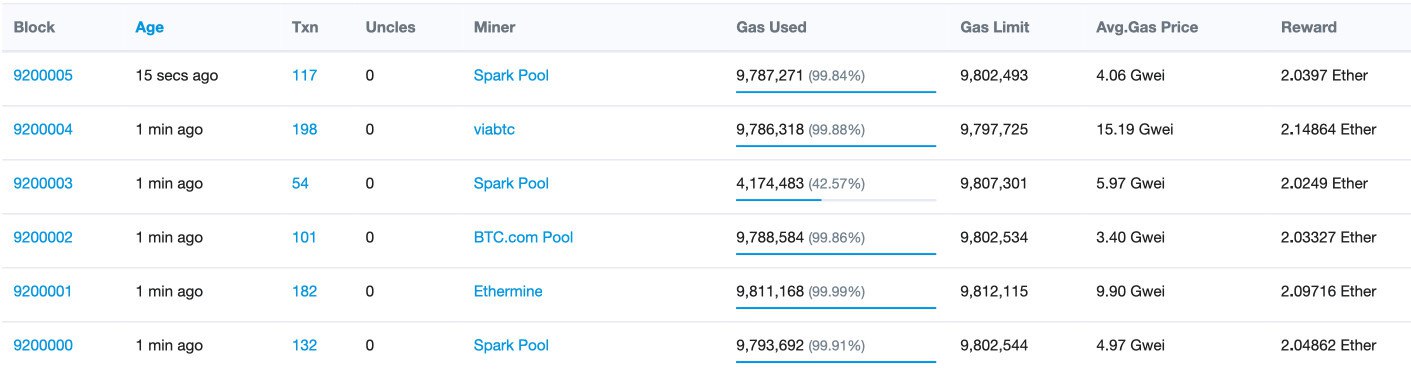The image size is (1411, 375).
Task: Select the Avg.Gas Price column header
Action: [x=1147, y=27]
